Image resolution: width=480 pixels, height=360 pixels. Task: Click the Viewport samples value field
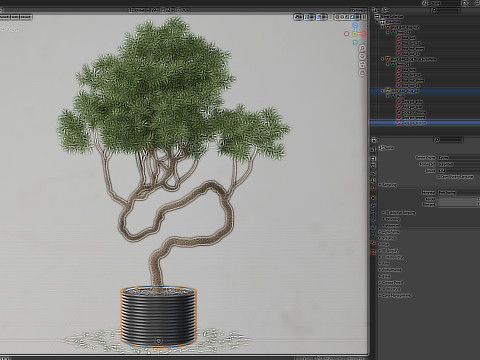coord(459,204)
